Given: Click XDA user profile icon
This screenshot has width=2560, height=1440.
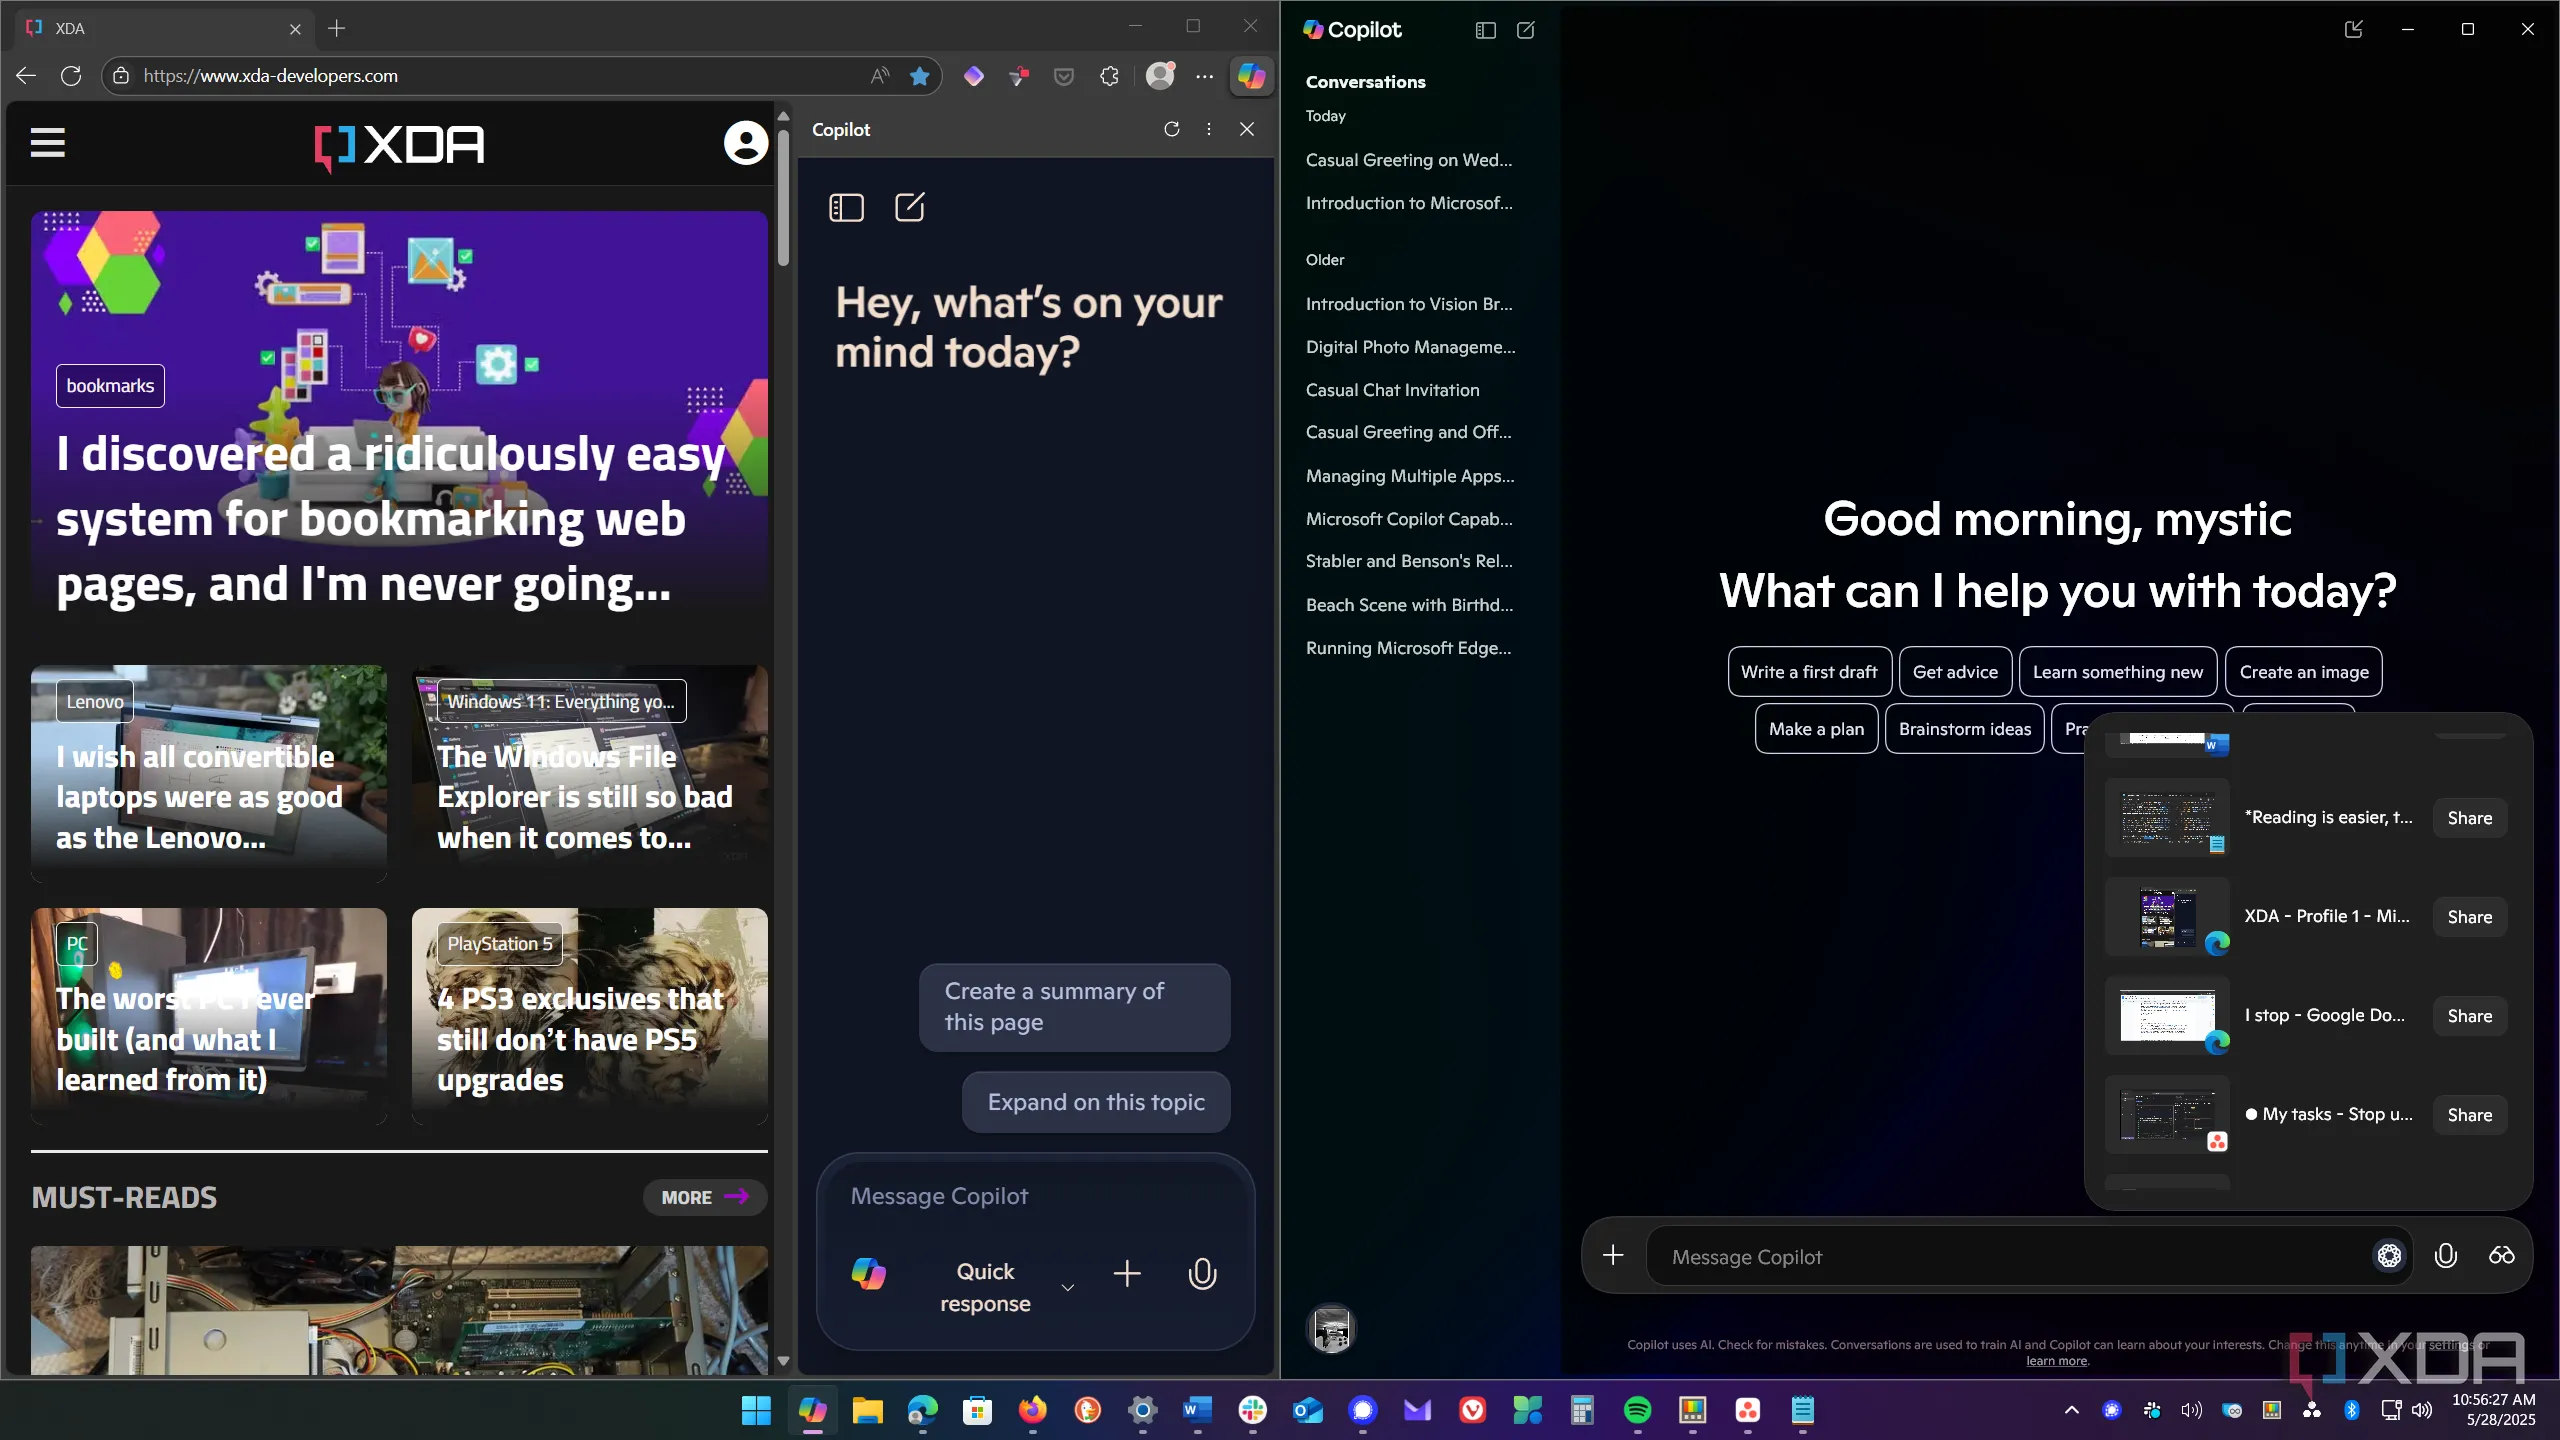Looking at the screenshot, I should (745, 143).
